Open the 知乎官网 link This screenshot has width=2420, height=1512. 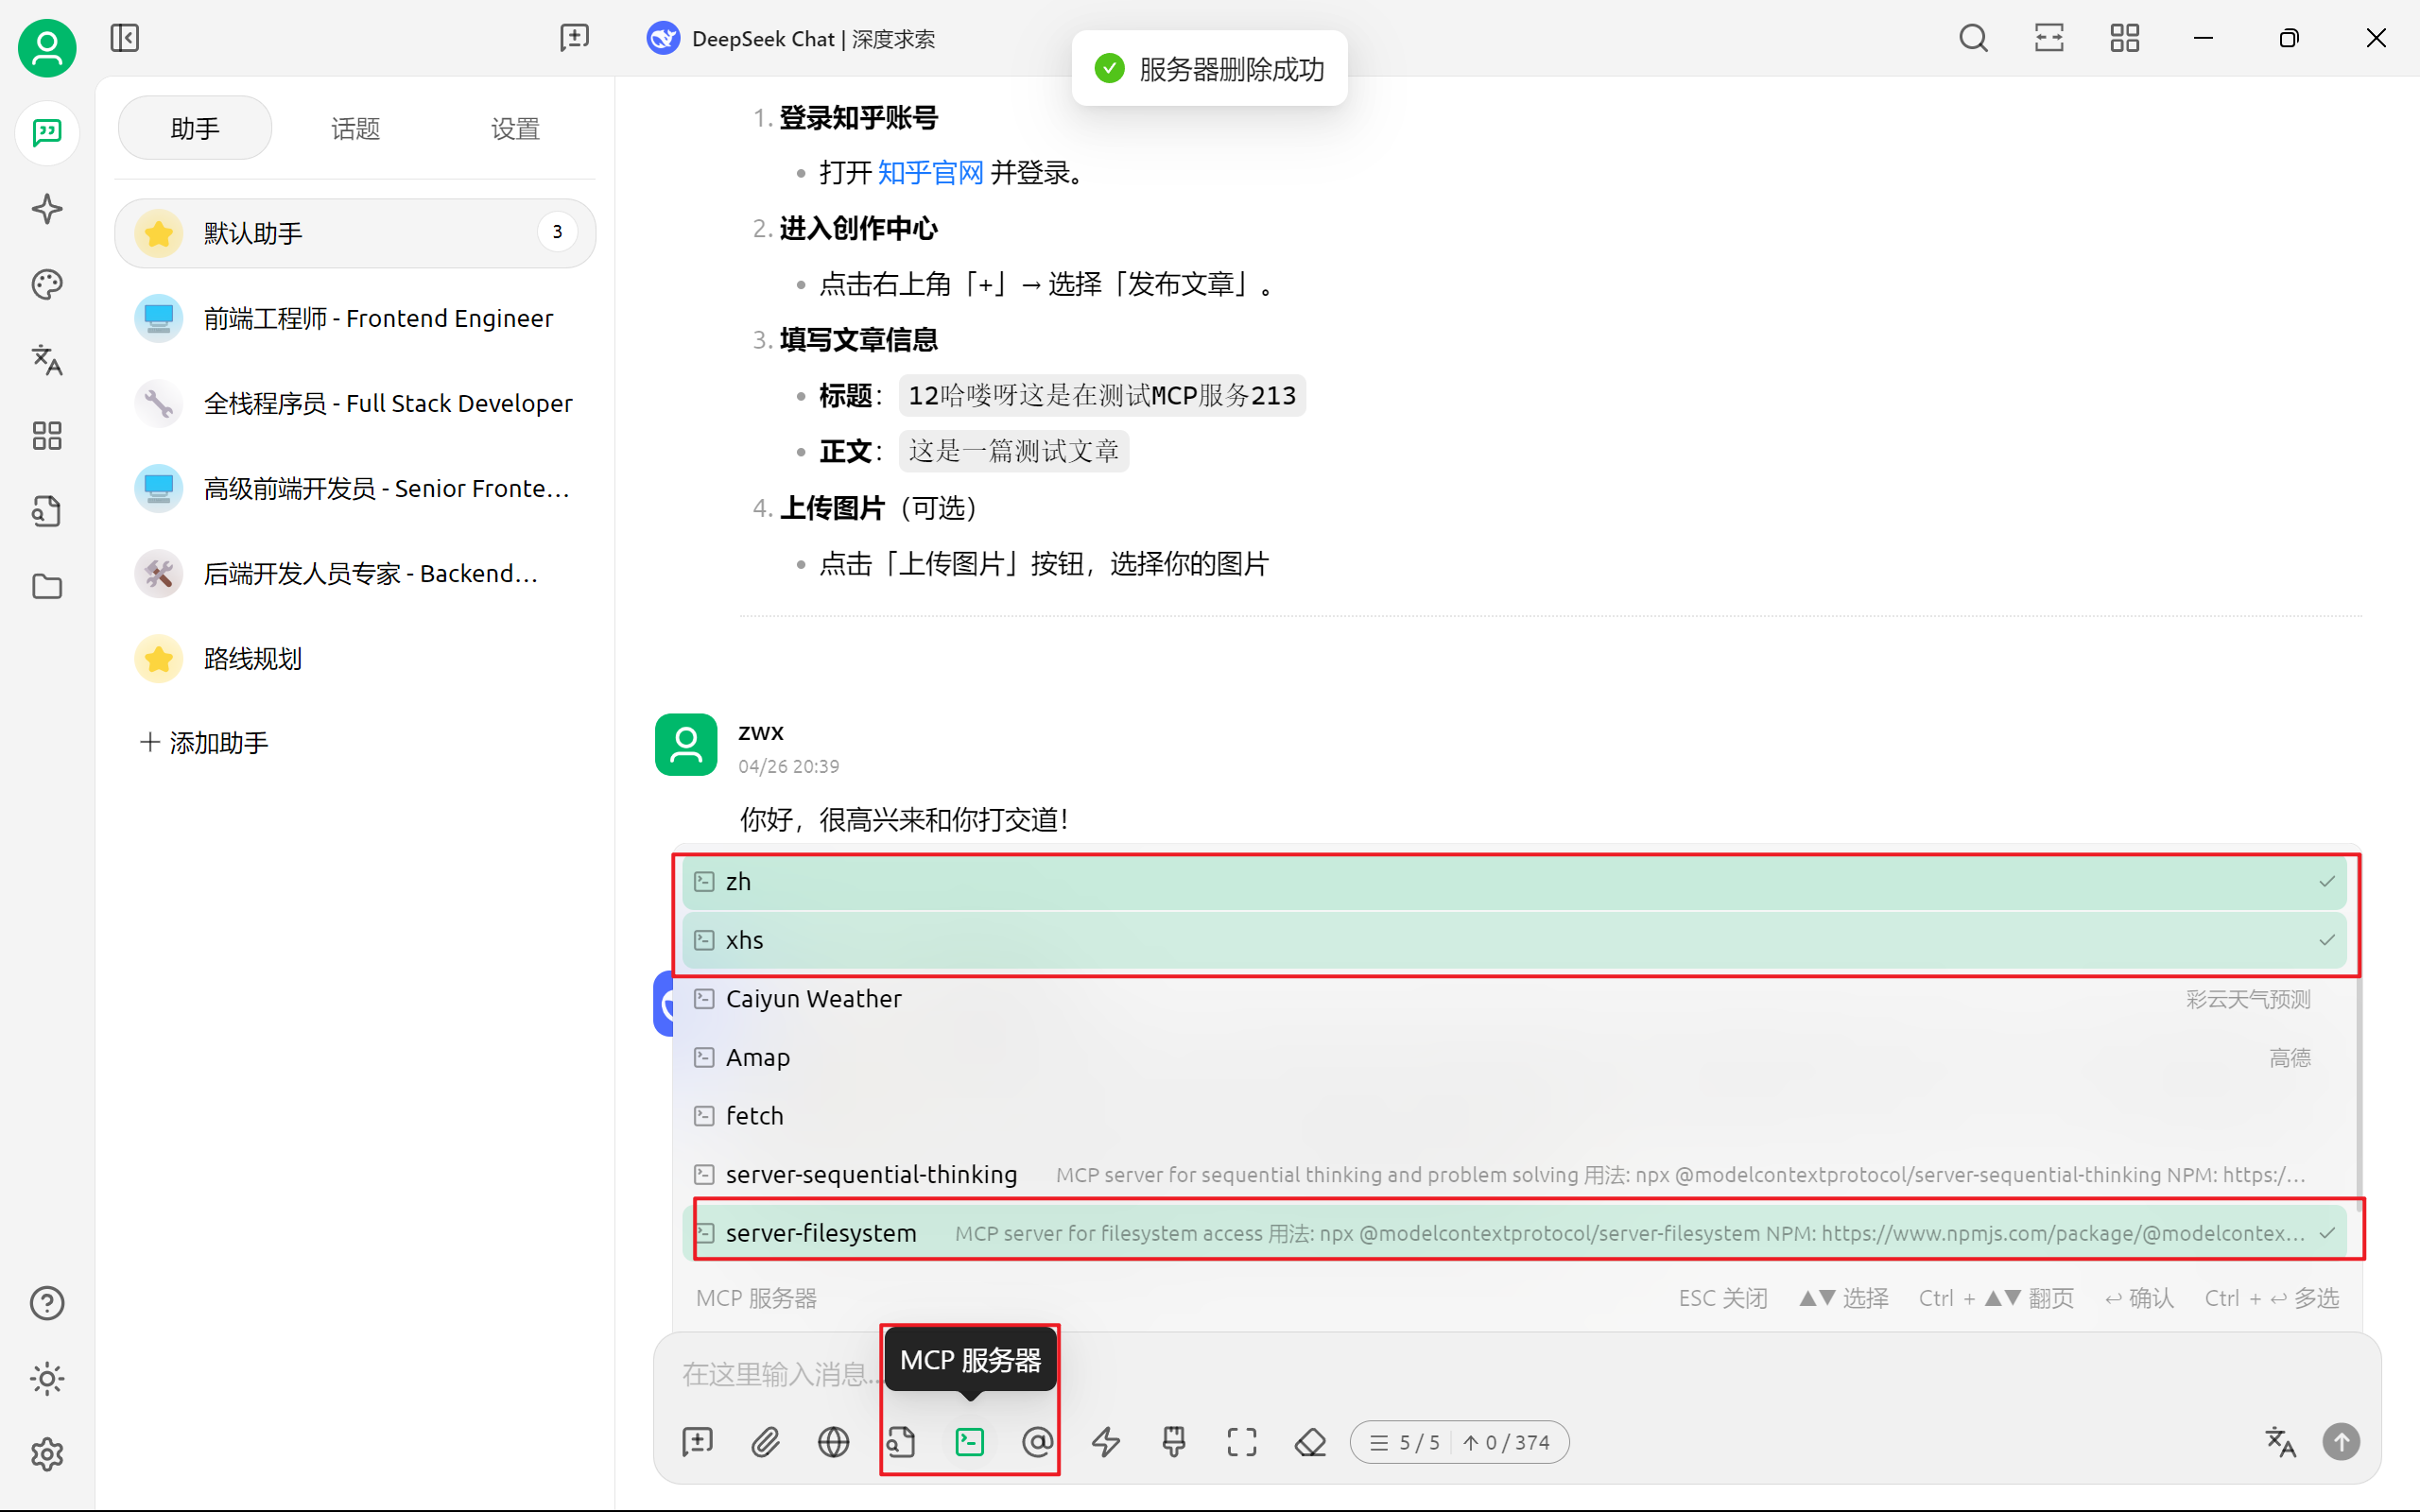click(x=930, y=173)
